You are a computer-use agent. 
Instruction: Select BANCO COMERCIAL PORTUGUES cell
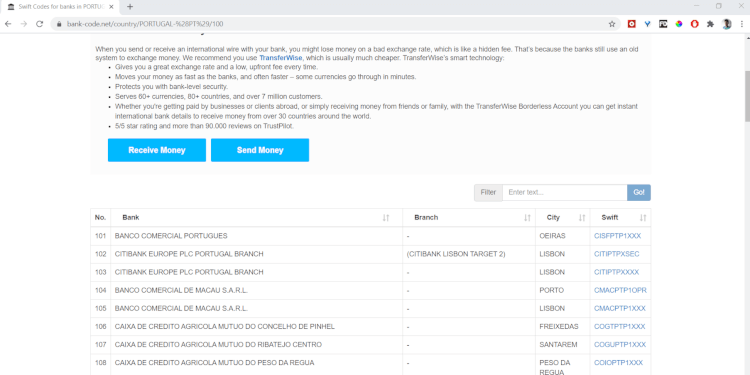pos(256,236)
